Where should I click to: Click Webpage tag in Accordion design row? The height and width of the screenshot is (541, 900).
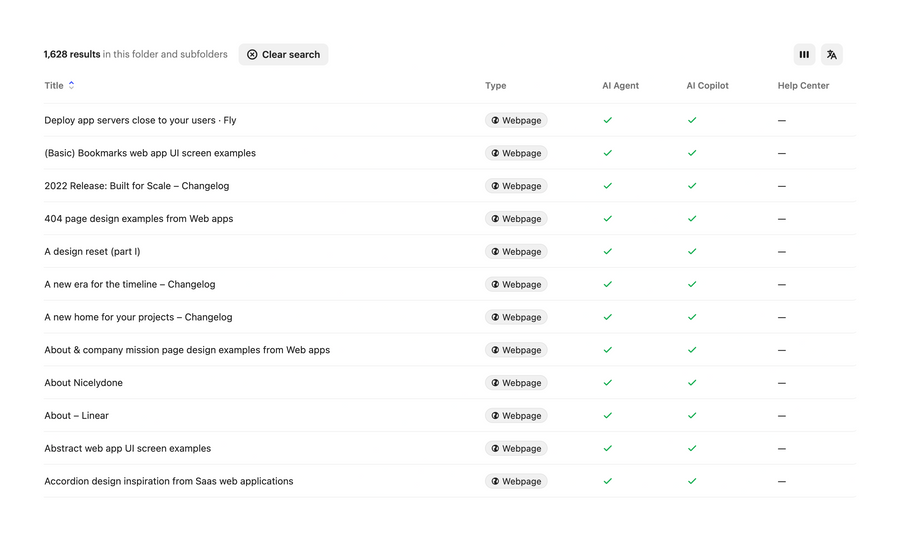tap(516, 481)
